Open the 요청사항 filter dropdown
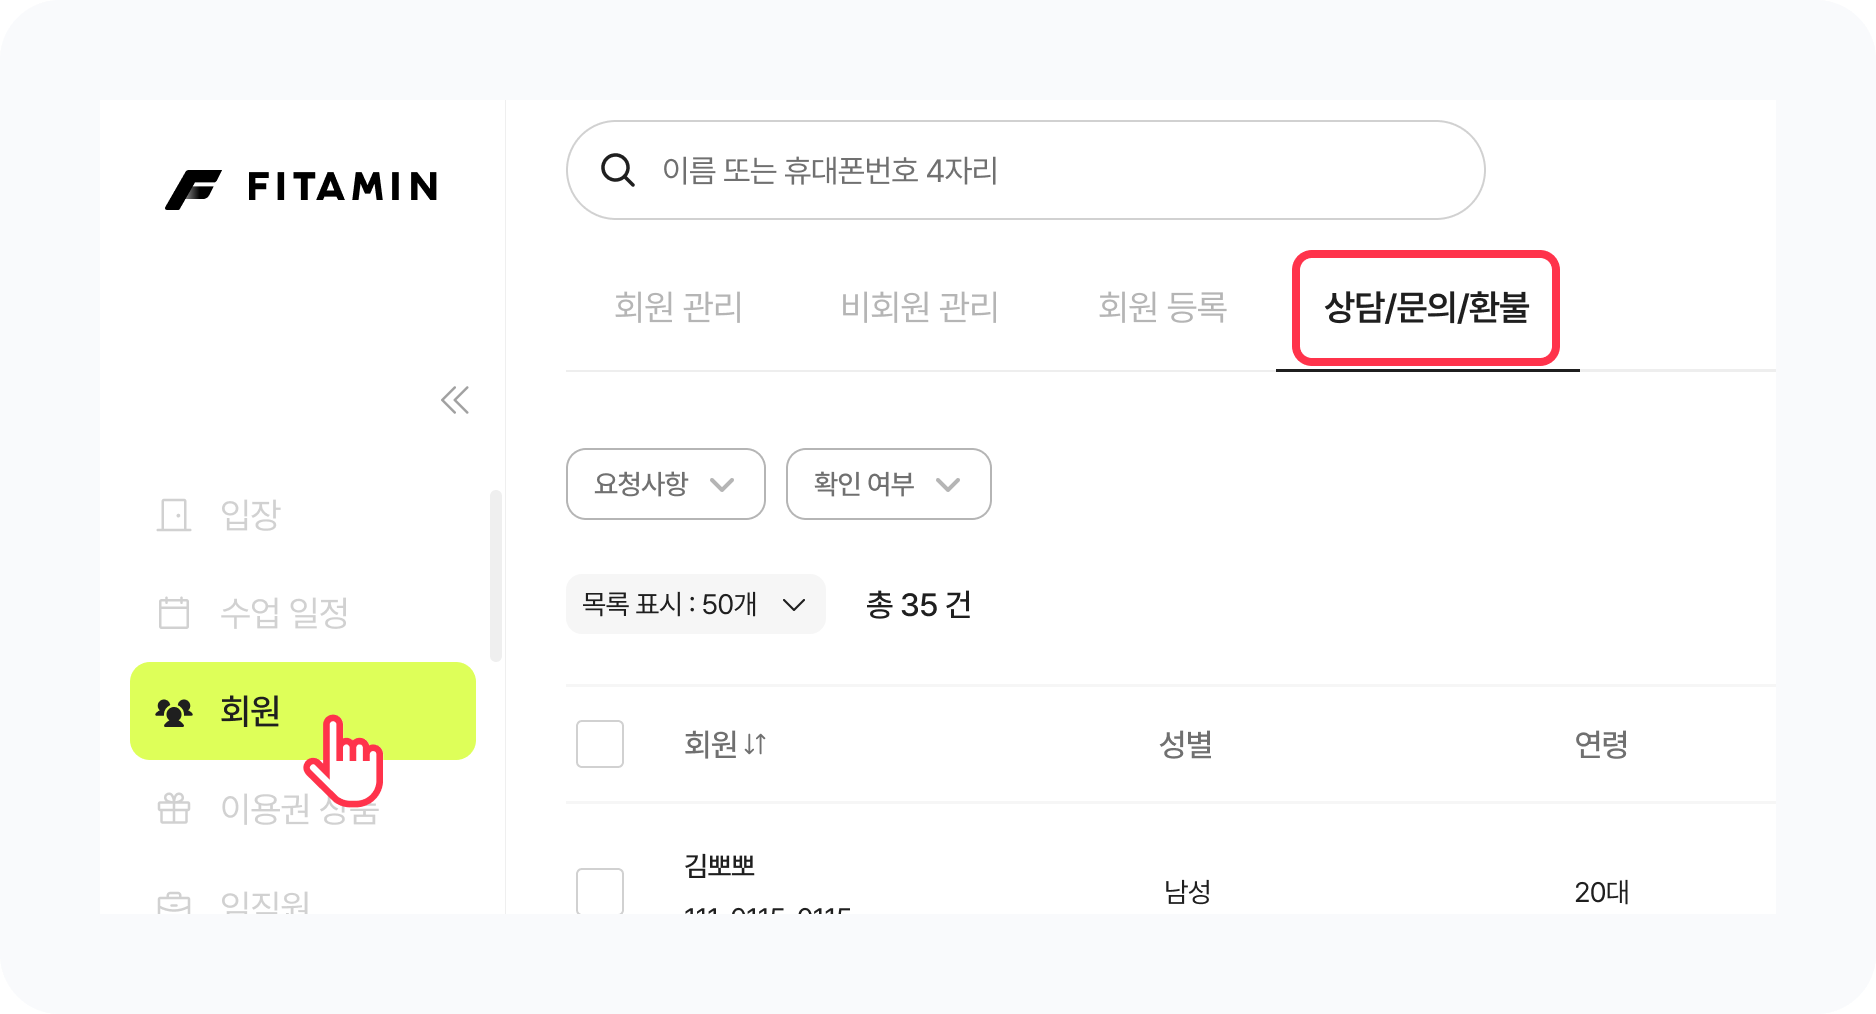 coord(665,484)
